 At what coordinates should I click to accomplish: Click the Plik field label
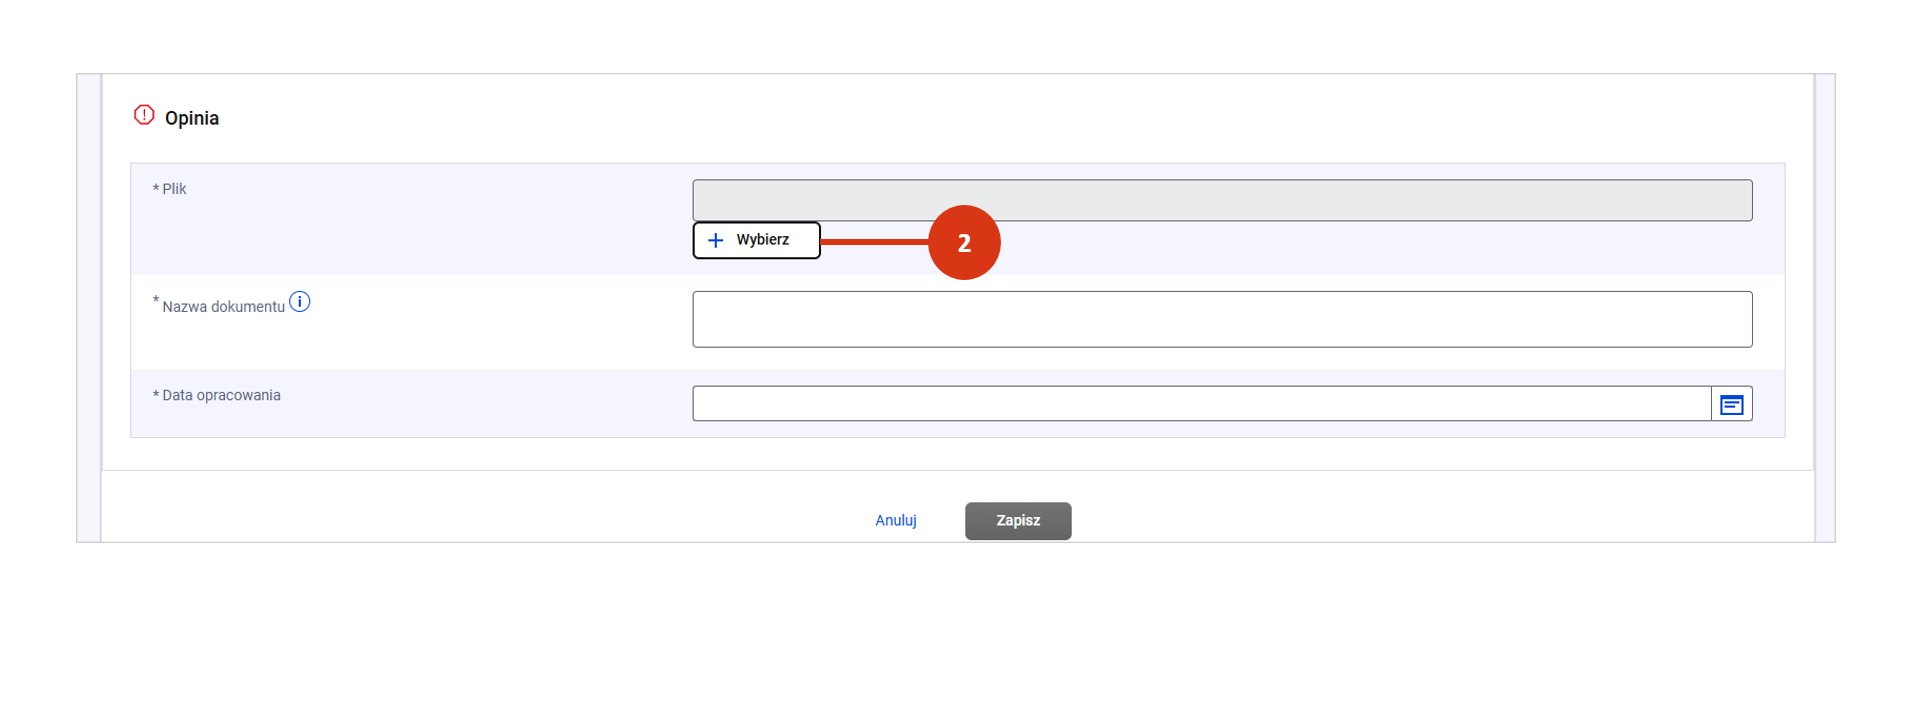pos(174,189)
